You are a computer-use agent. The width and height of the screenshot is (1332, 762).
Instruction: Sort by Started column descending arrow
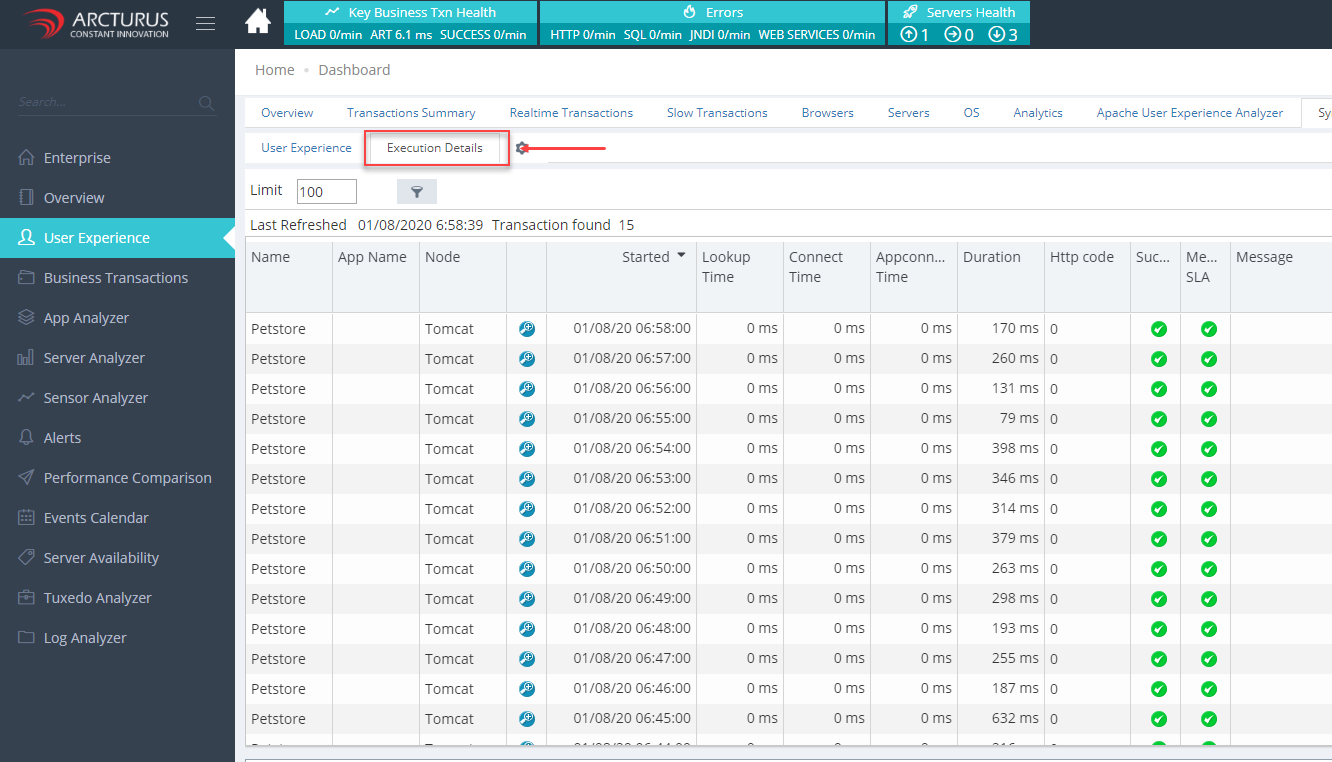click(681, 256)
